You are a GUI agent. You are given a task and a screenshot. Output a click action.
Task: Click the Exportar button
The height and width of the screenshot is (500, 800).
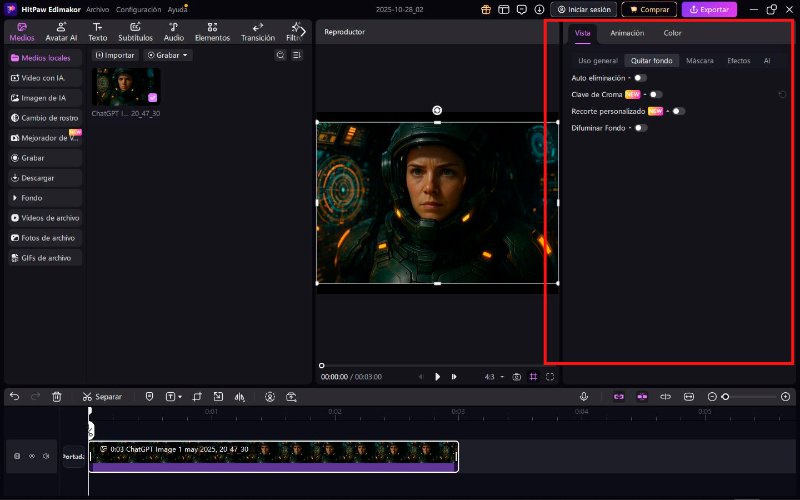[x=709, y=9]
